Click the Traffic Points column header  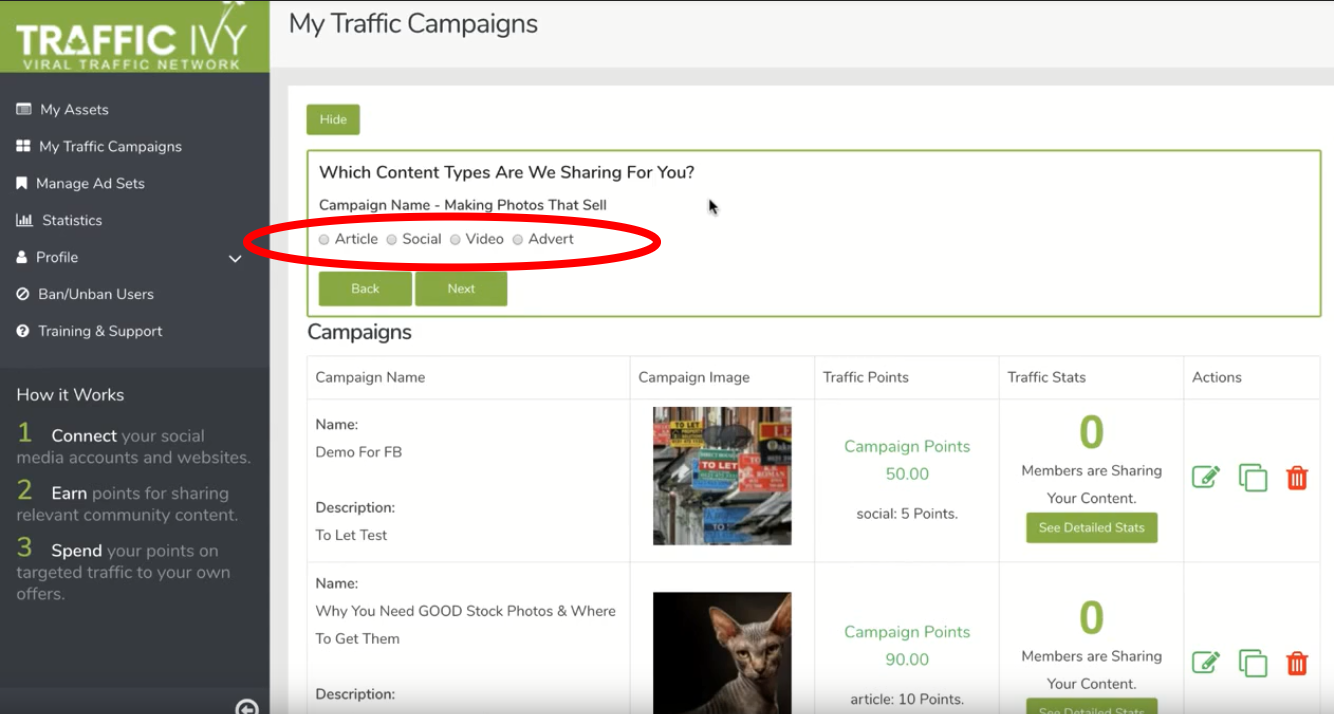(866, 377)
